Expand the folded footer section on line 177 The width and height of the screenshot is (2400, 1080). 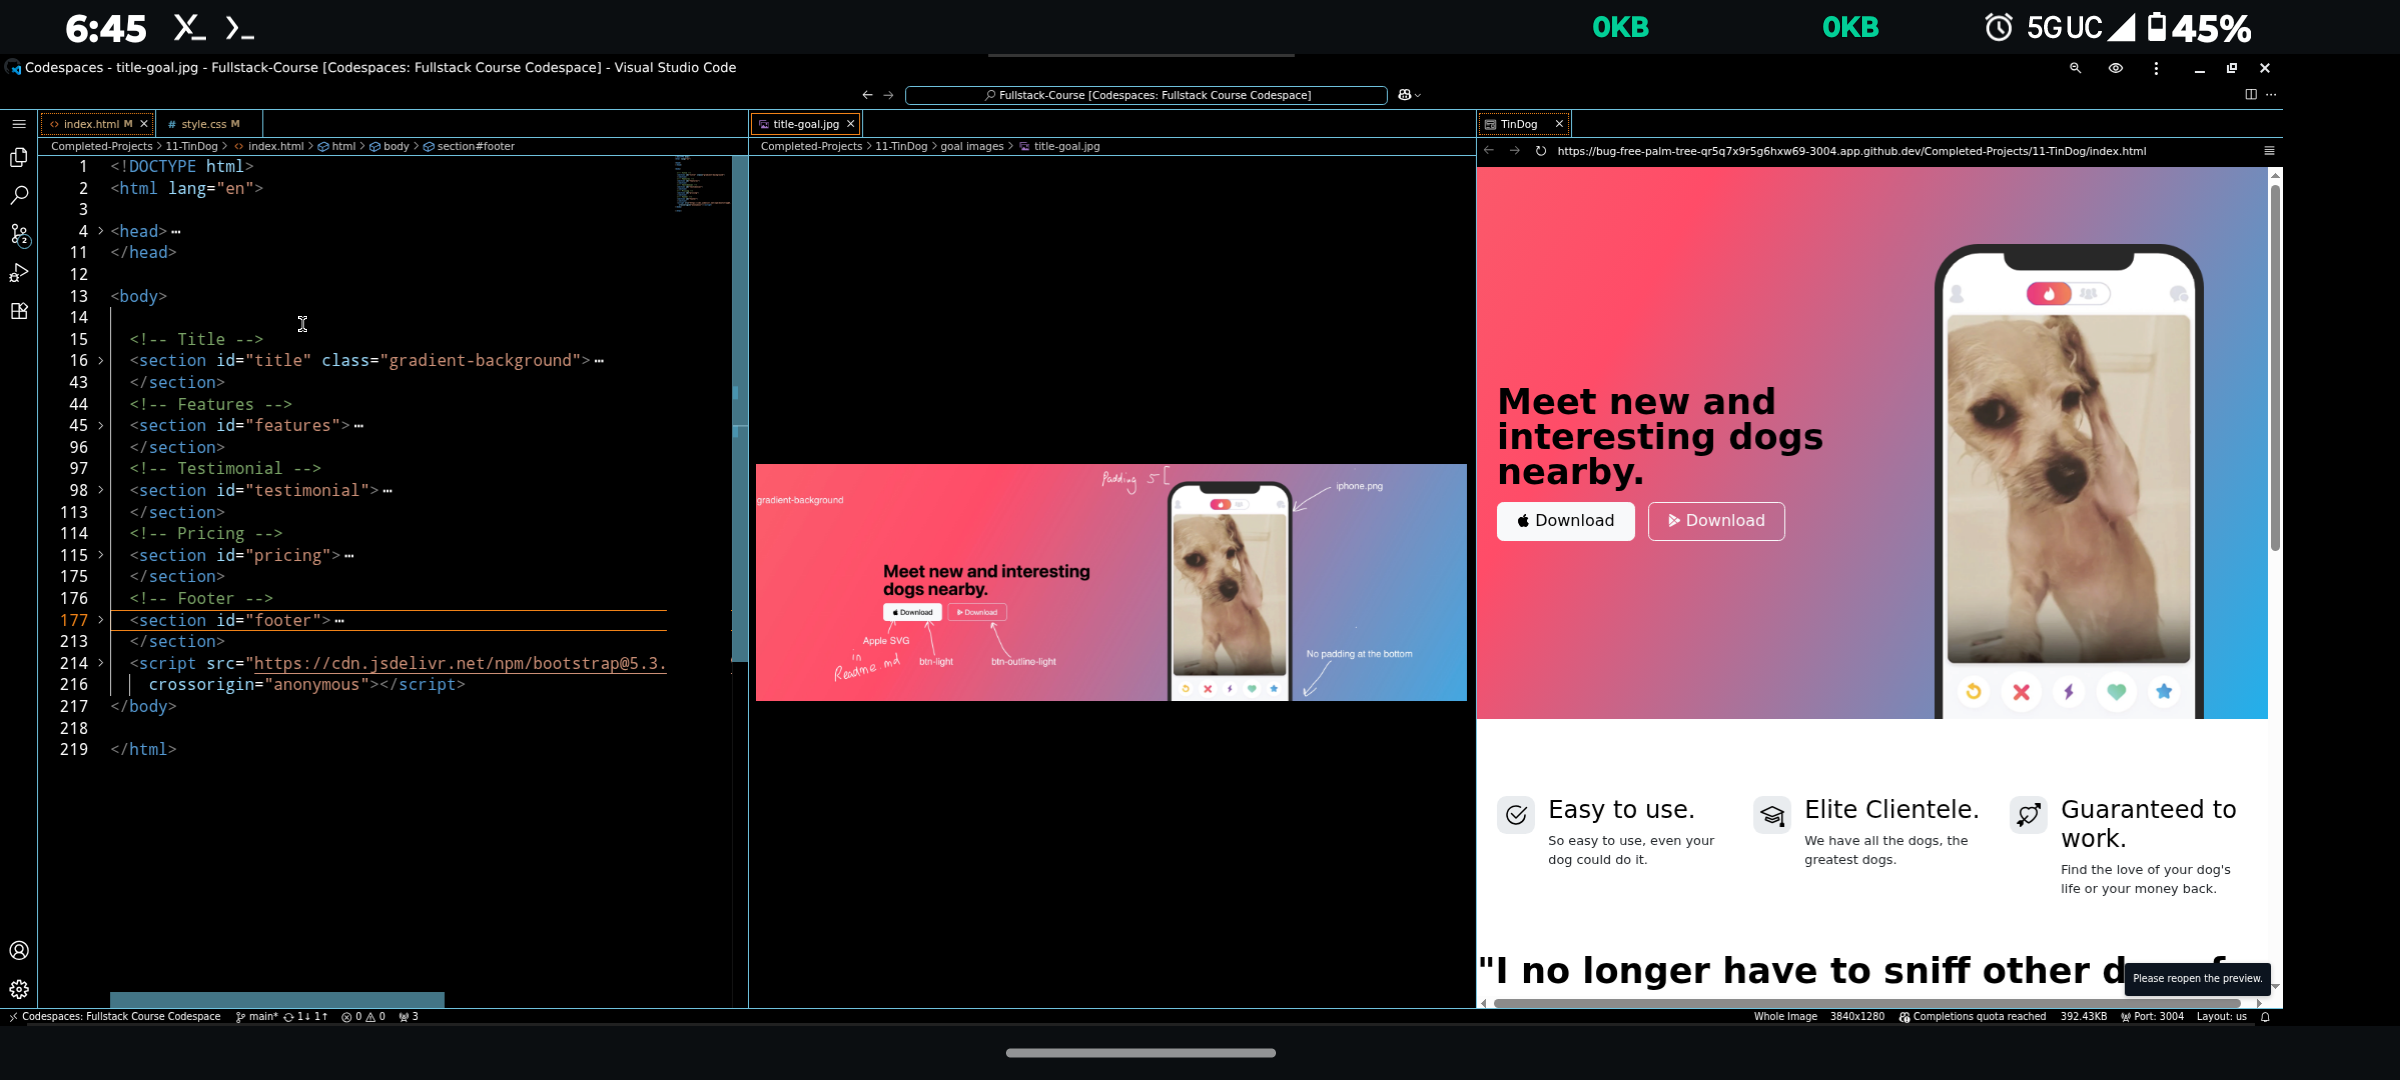(x=101, y=620)
